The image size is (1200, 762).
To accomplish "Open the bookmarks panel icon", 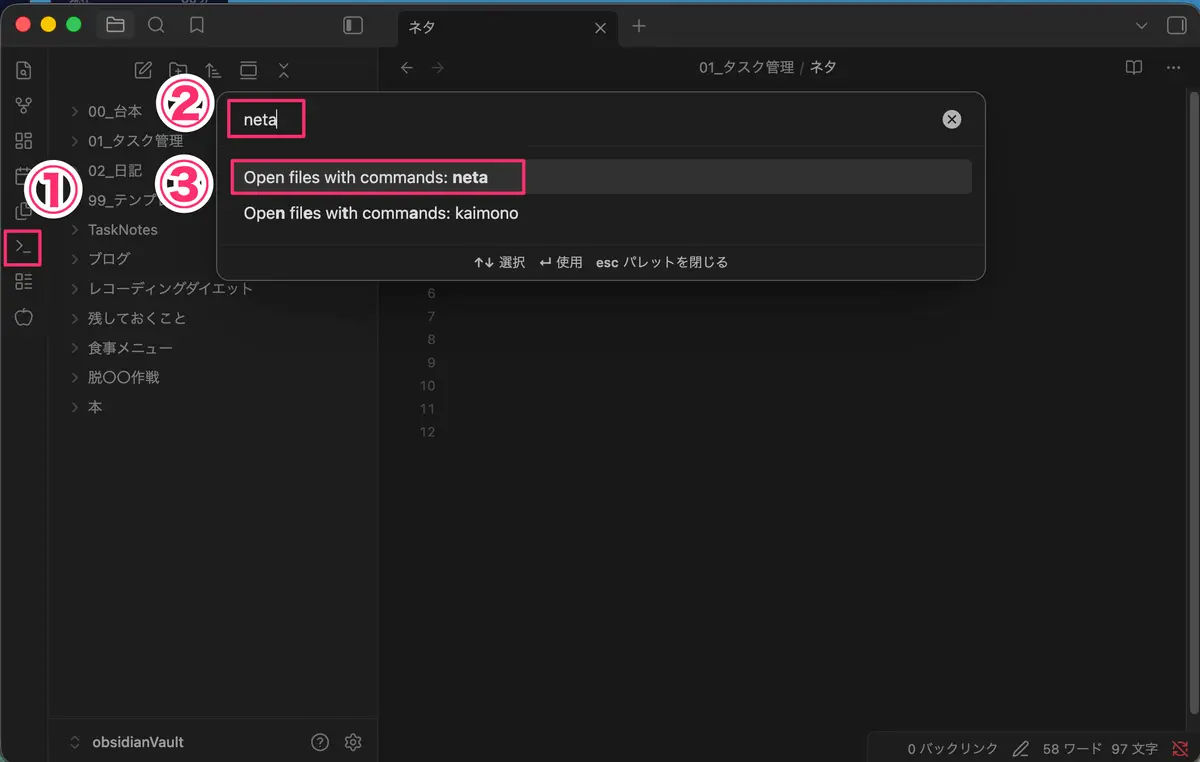I will [x=197, y=25].
